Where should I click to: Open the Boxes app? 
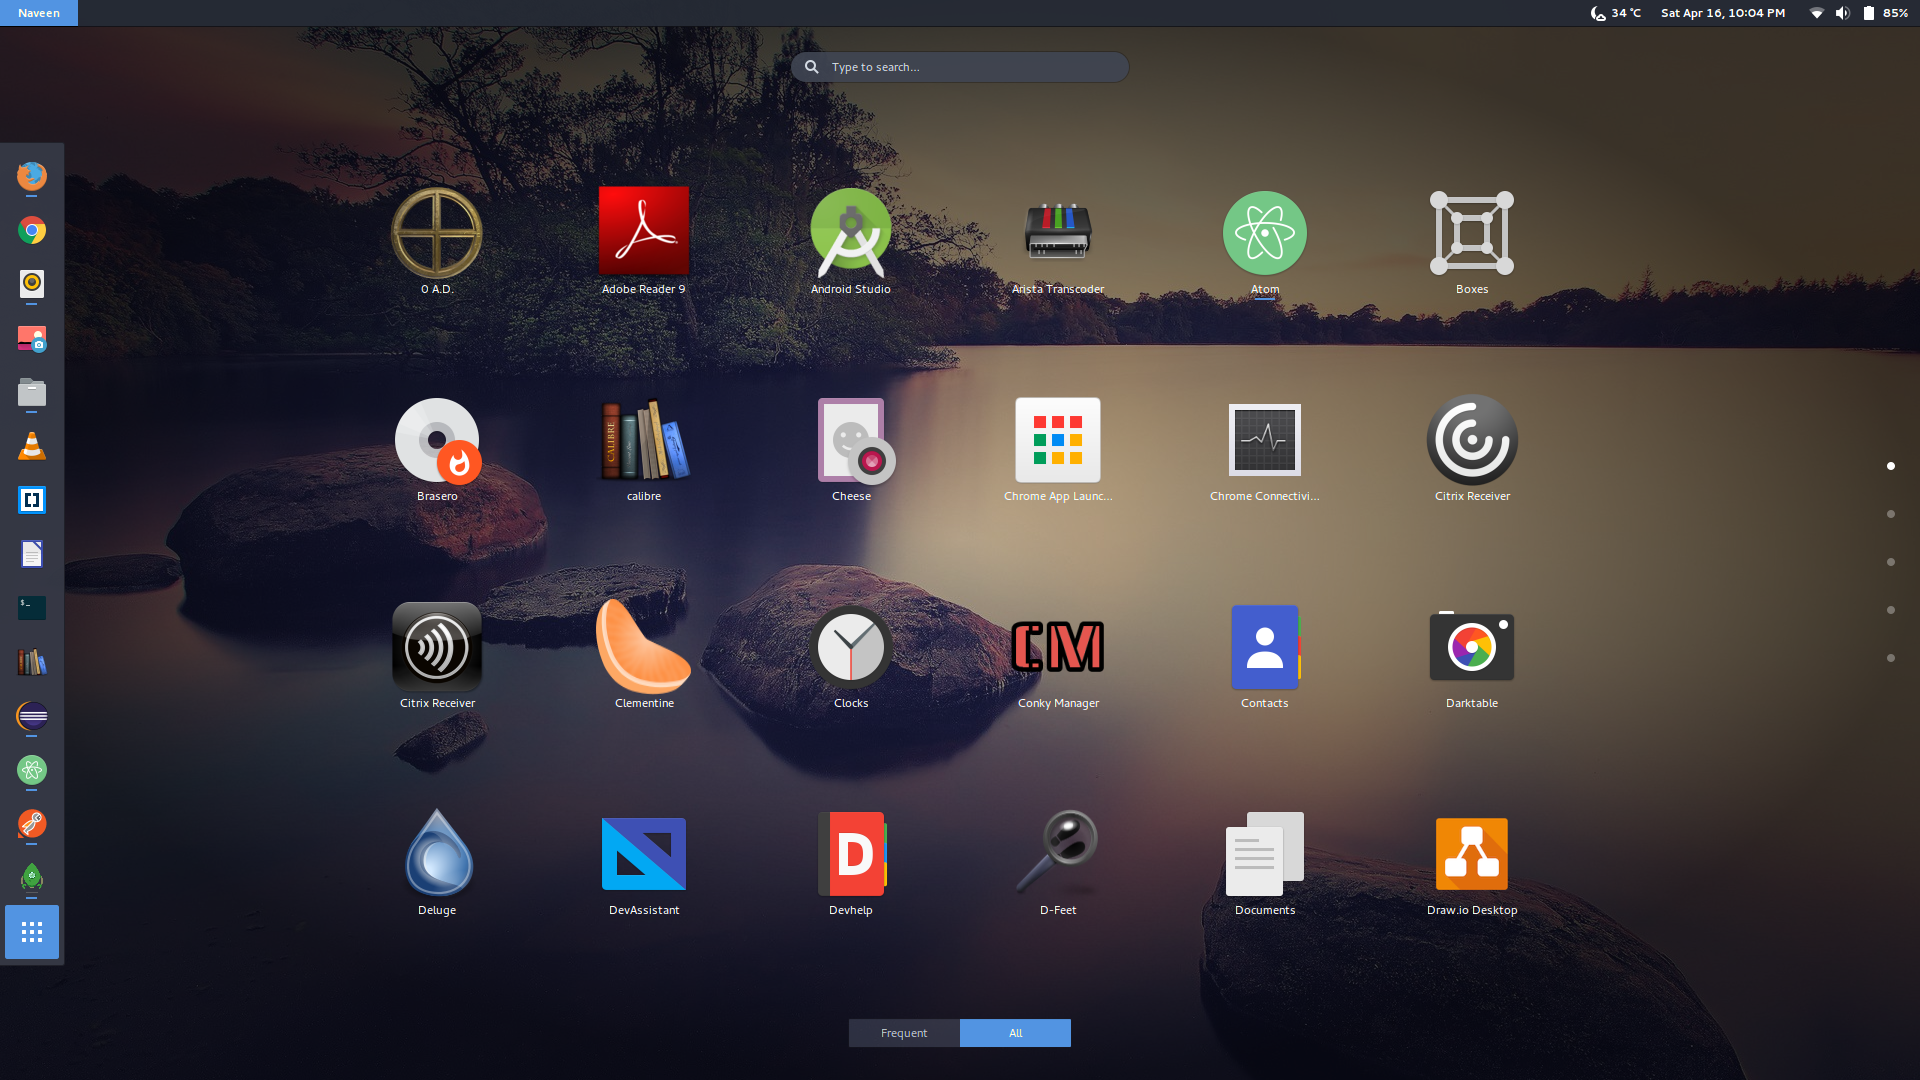tap(1472, 233)
